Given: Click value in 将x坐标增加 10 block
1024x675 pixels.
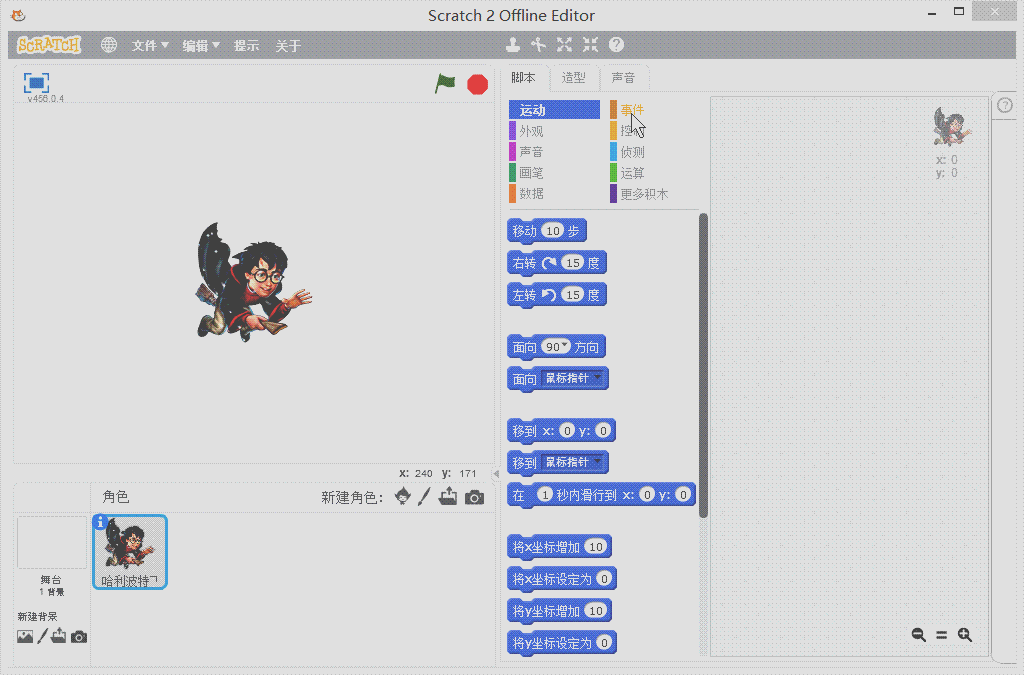Looking at the screenshot, I should [596, 546].
